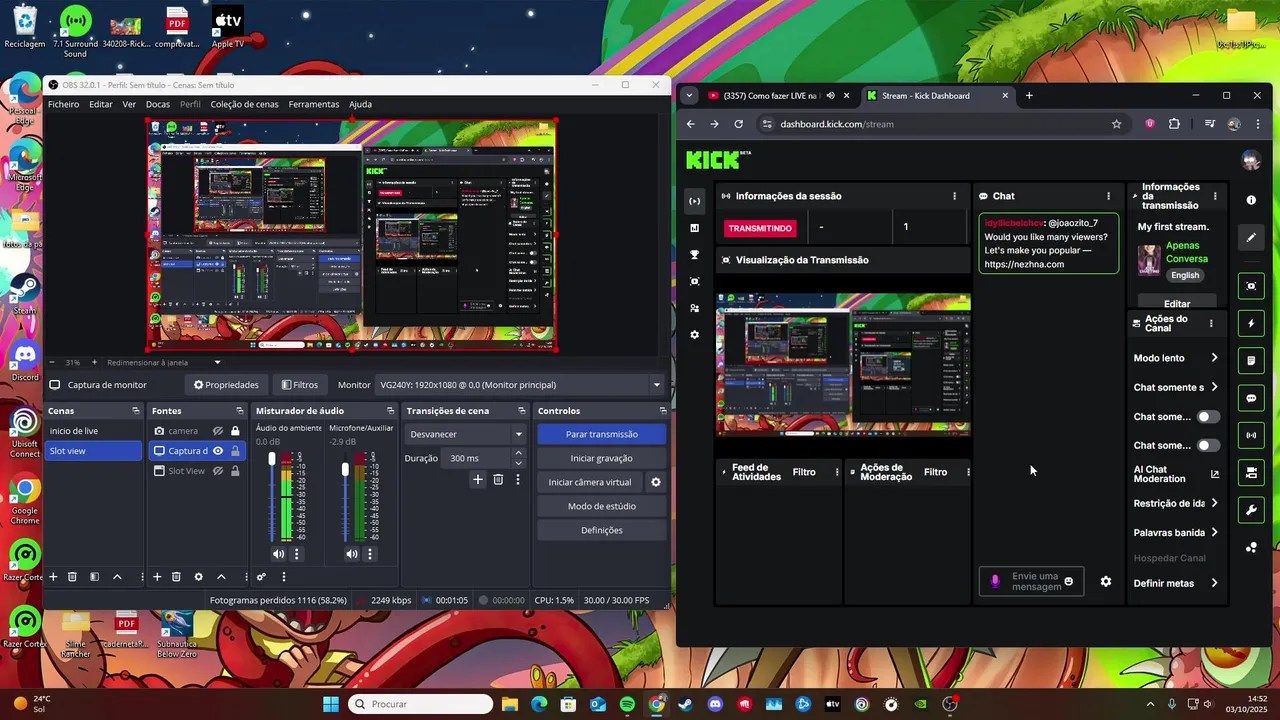Click the pencil edit icon in Kick right toolbar
The width and height of the screenshot is (1280, 720).
[1251, 238]
